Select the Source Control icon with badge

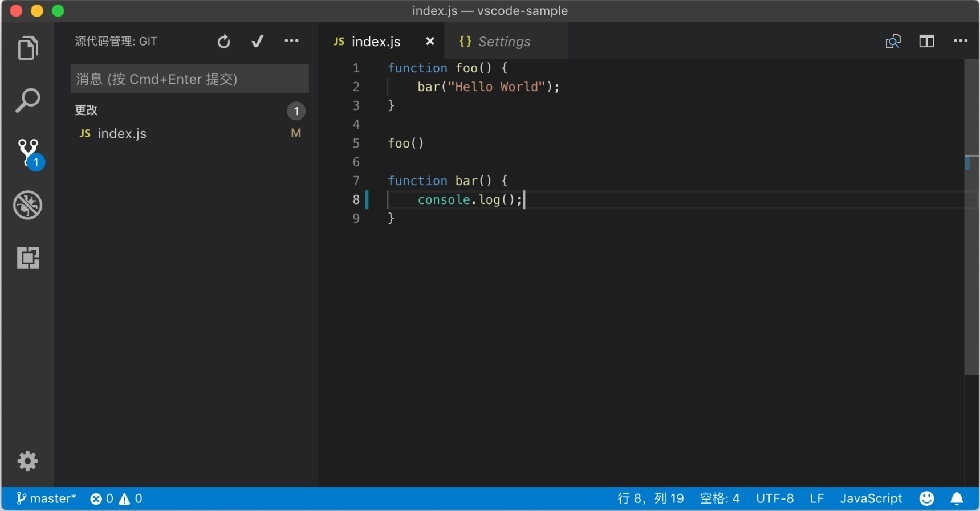click(29, 154)
